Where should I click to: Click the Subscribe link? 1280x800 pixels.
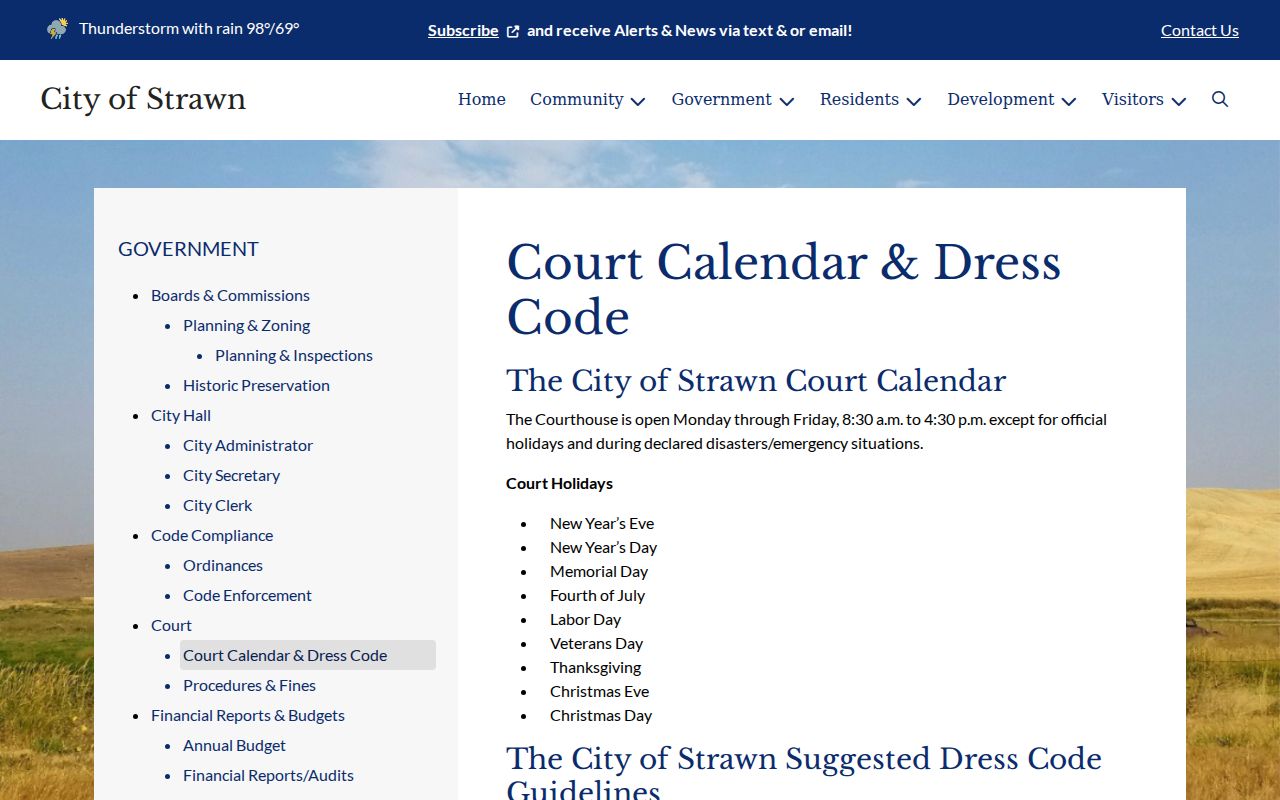463,30
